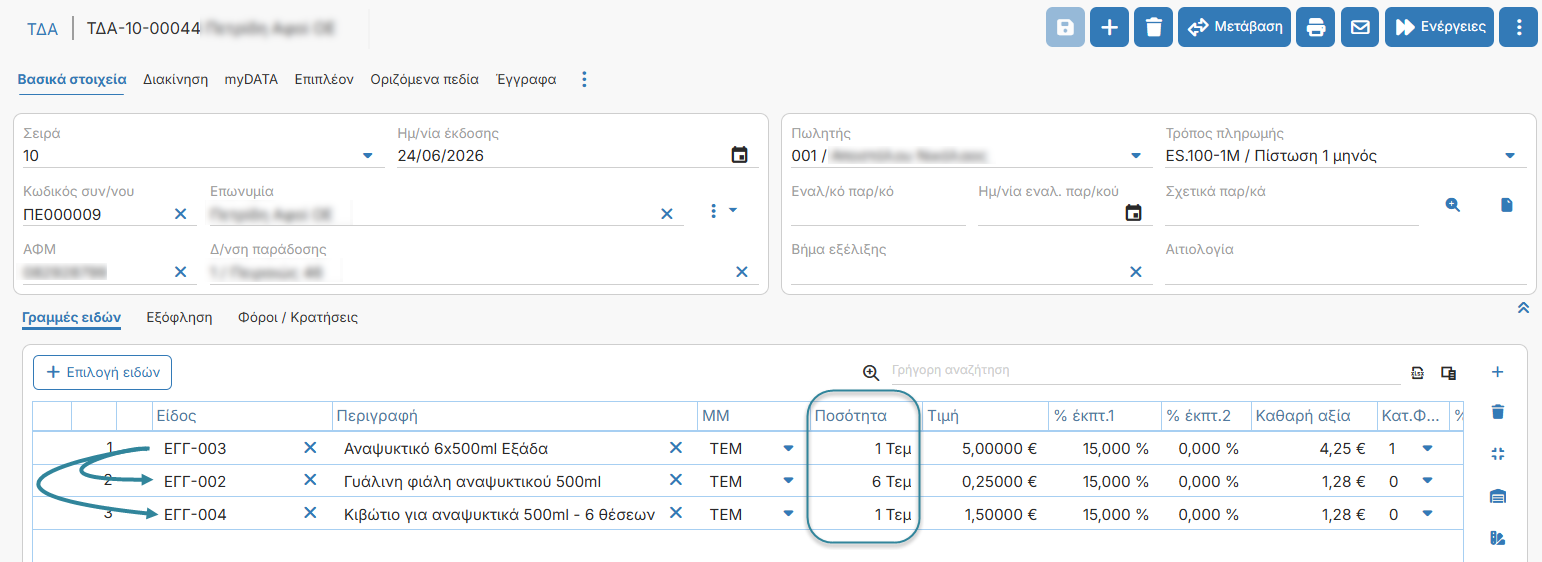Clear description Αναψυκτικό 6x500ml Εξάδα
The height and width of the screenshot is (562, 1542).
click(676, 448)
